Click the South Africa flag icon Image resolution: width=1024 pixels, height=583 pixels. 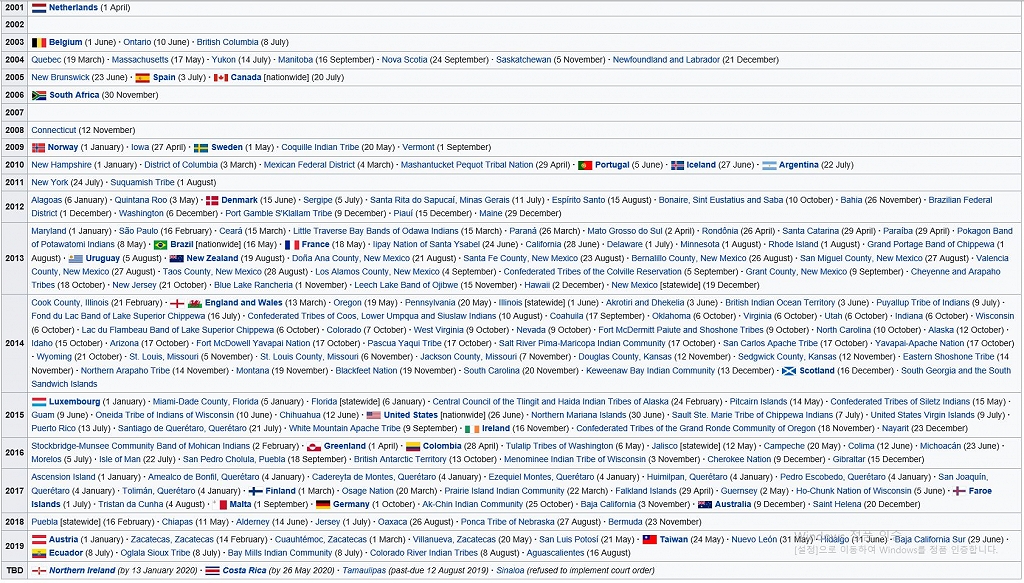point(39,95)
